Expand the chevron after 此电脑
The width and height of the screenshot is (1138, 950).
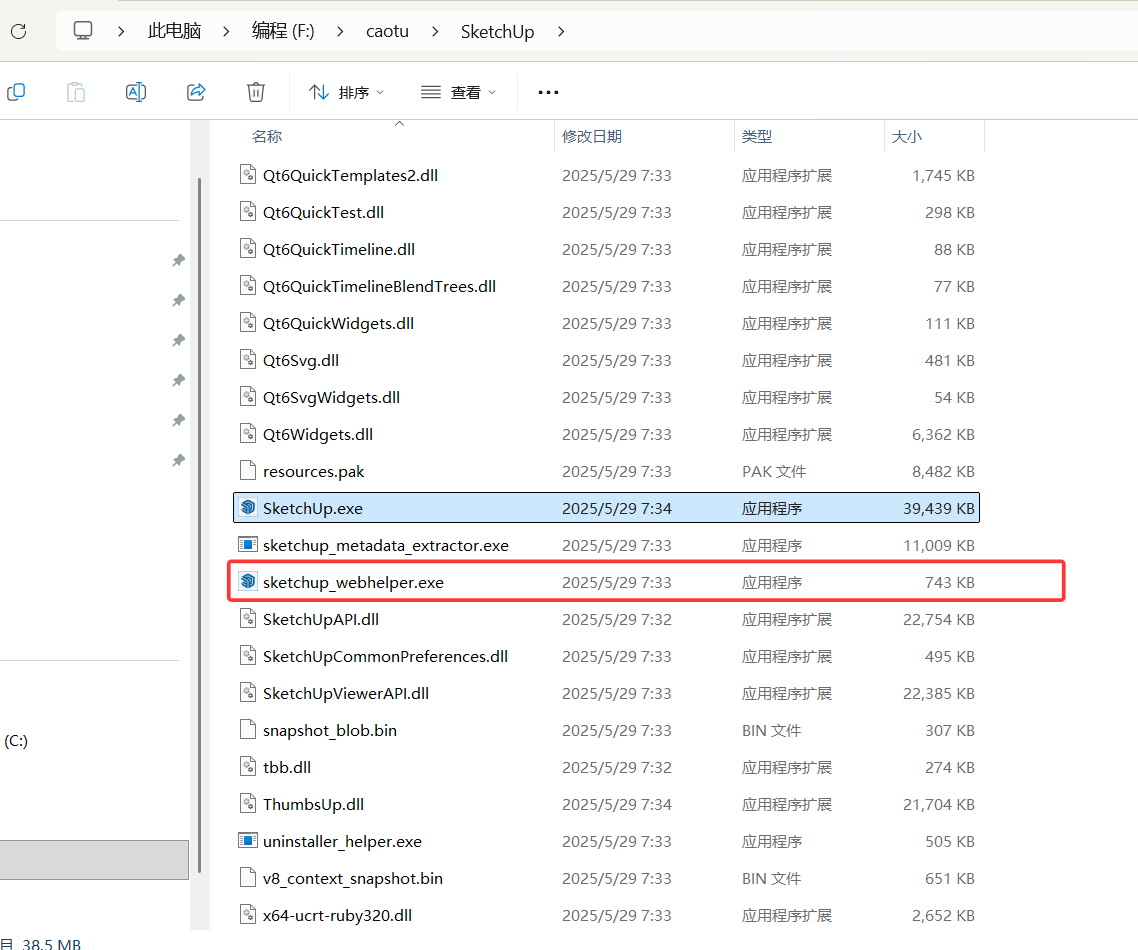226,31
